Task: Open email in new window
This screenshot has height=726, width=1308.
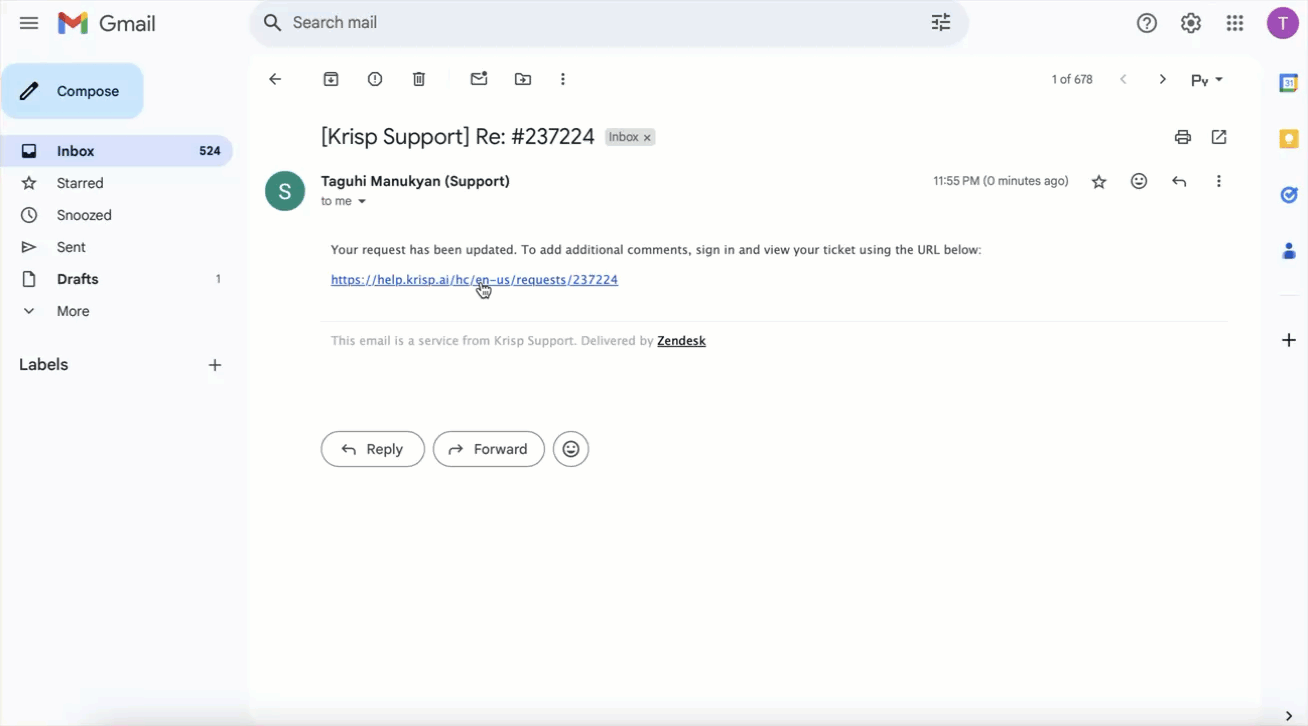Action: (x=1219, y=137)
